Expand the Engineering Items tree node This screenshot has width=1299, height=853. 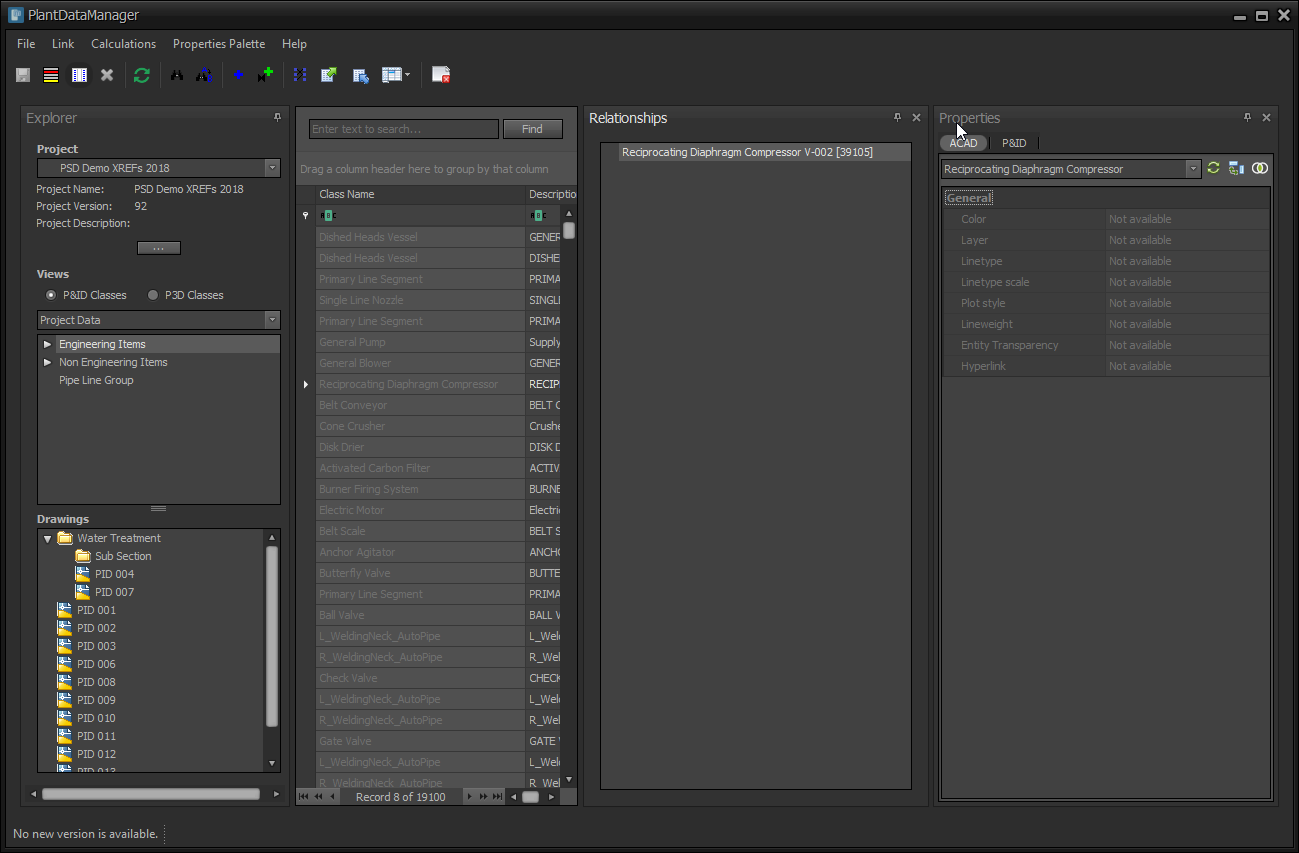click(x=47, y=344)
